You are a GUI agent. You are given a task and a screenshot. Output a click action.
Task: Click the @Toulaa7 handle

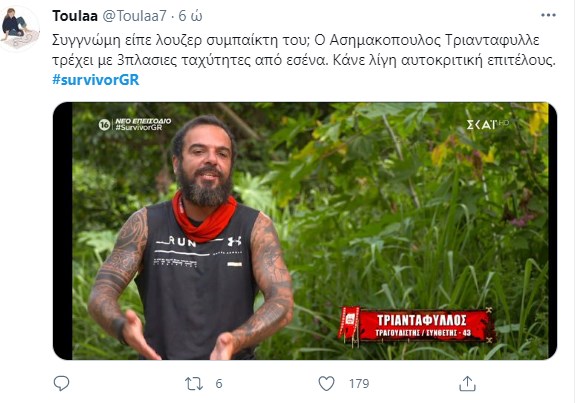pyautogui.click(x=134, y=16)
